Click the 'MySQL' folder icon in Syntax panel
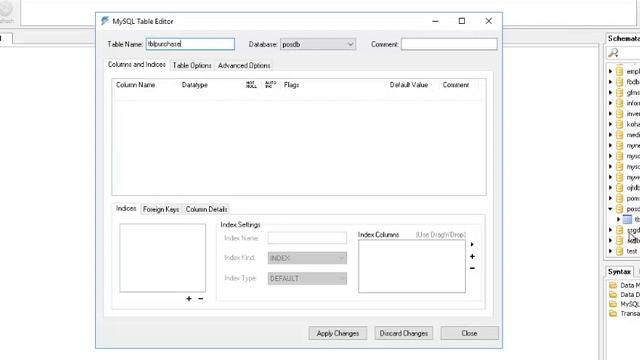Screen dimensions: 640x360 coord(613,304)
